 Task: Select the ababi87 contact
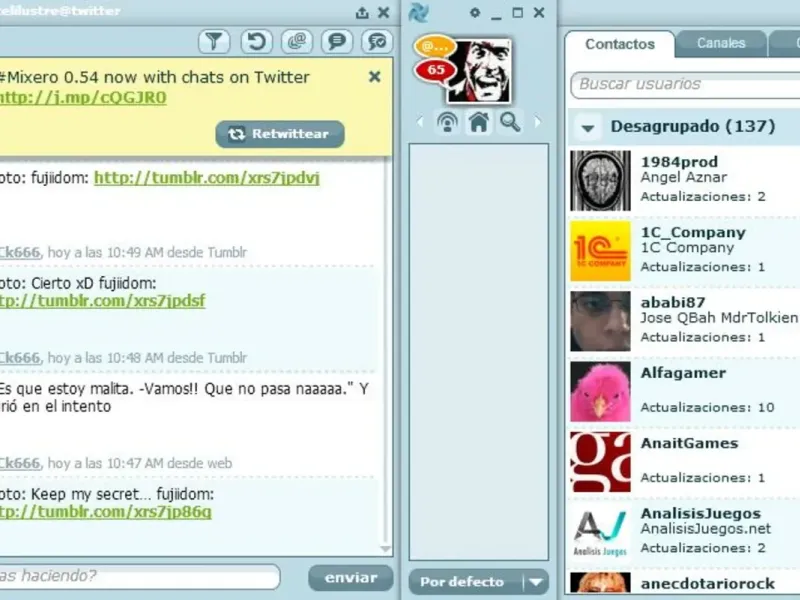[x=684, y=321]
